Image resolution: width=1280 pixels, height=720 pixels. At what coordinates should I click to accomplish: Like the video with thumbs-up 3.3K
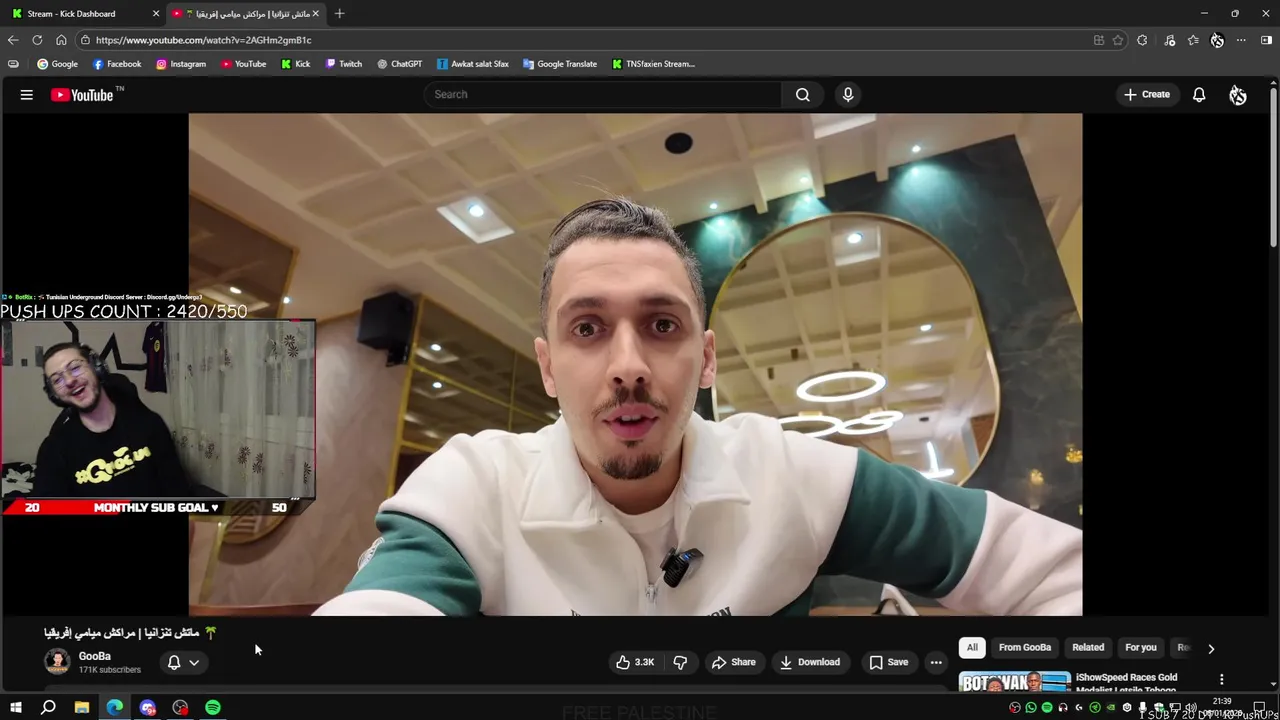(x=634, y=662)
